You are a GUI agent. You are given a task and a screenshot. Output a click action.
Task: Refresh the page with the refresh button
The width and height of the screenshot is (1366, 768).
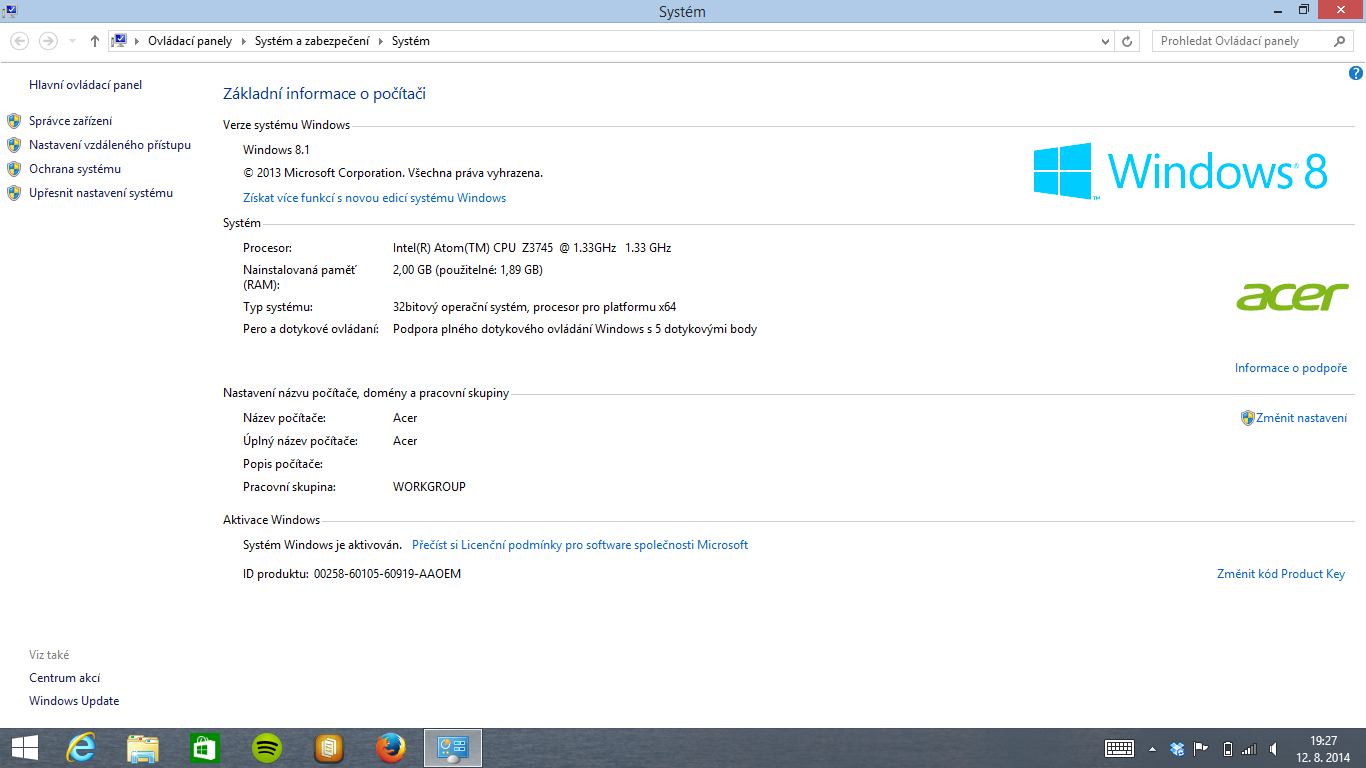point(1128,41)
